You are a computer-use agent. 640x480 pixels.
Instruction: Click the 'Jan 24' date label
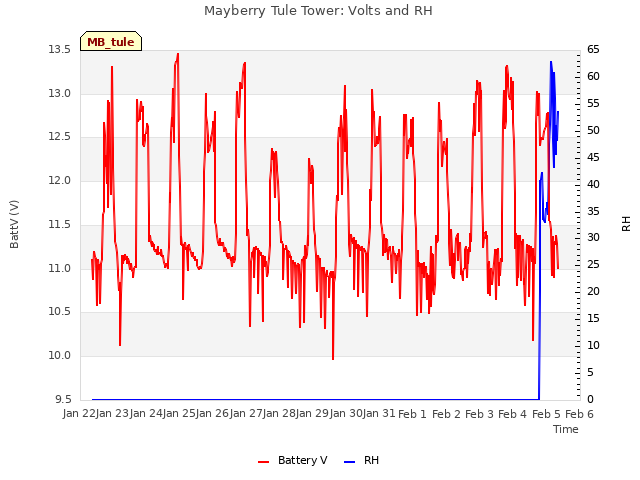(x=146, y=414)
